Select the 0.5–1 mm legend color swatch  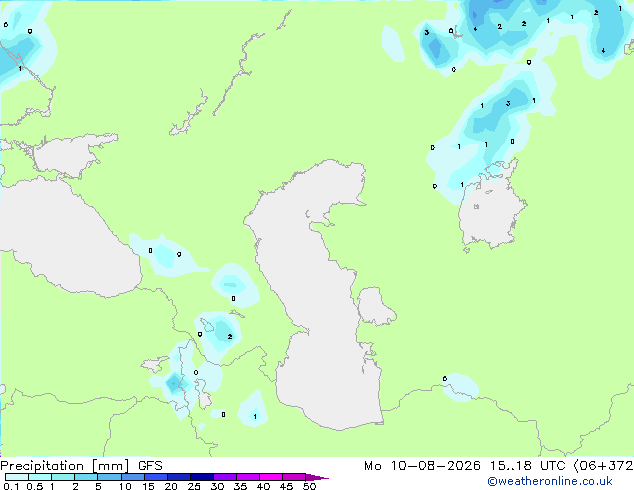pyautogui.click(x=40, y=477)
